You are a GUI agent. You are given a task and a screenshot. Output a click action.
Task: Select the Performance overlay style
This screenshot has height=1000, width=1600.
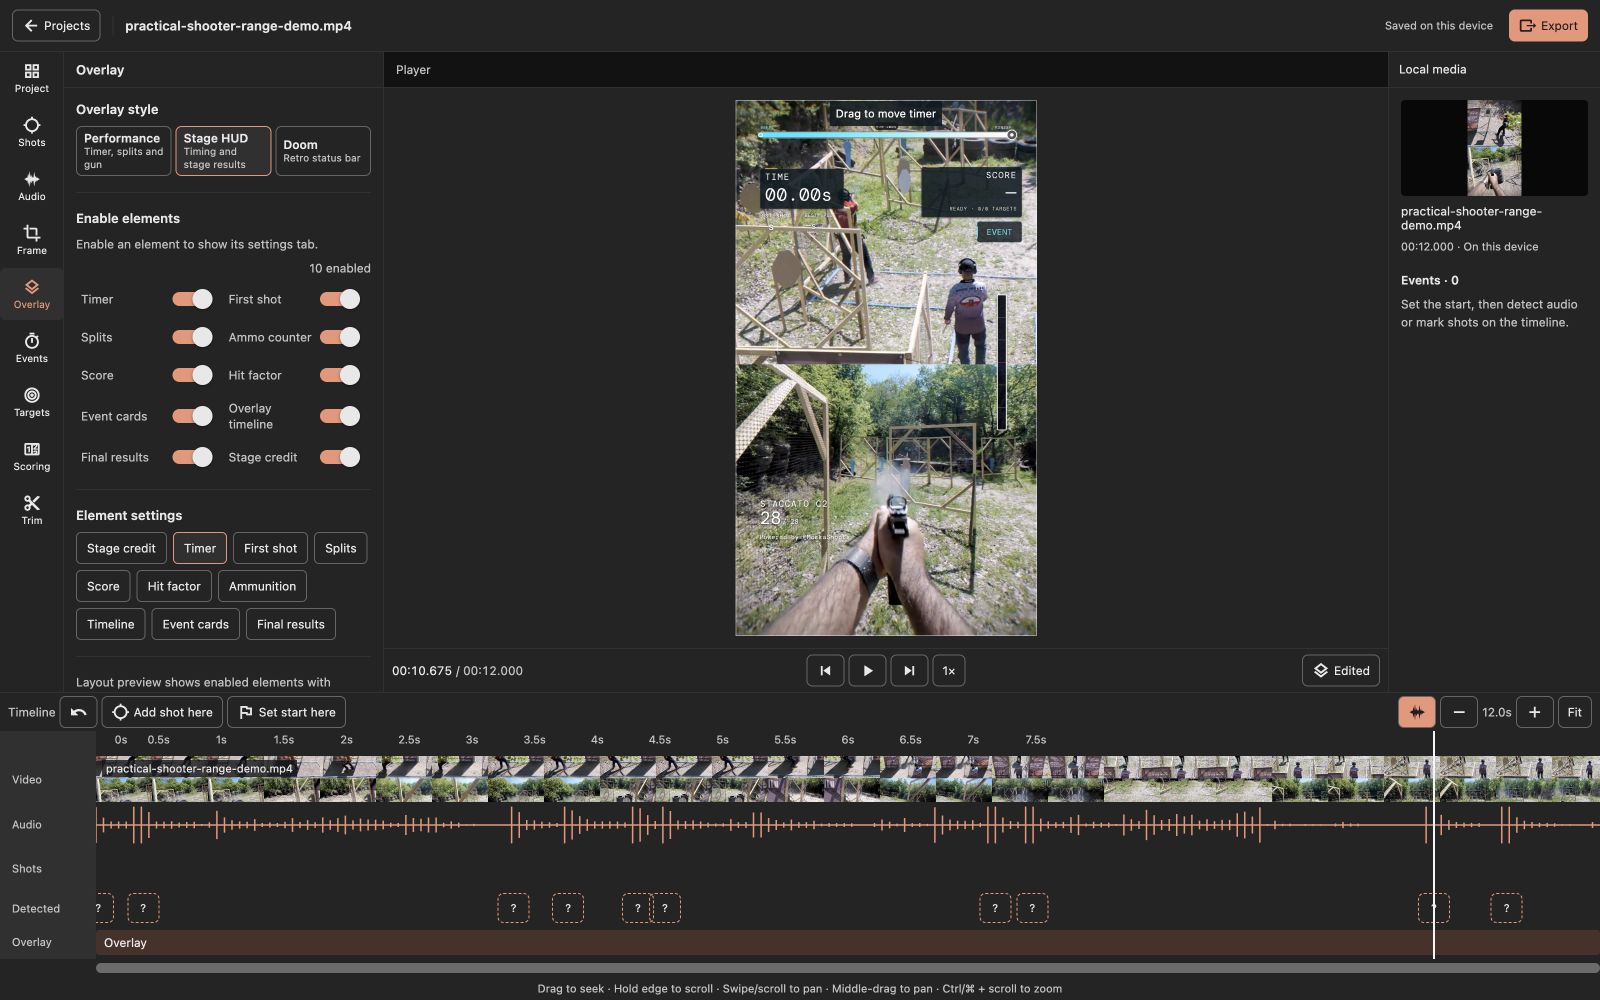123,151
